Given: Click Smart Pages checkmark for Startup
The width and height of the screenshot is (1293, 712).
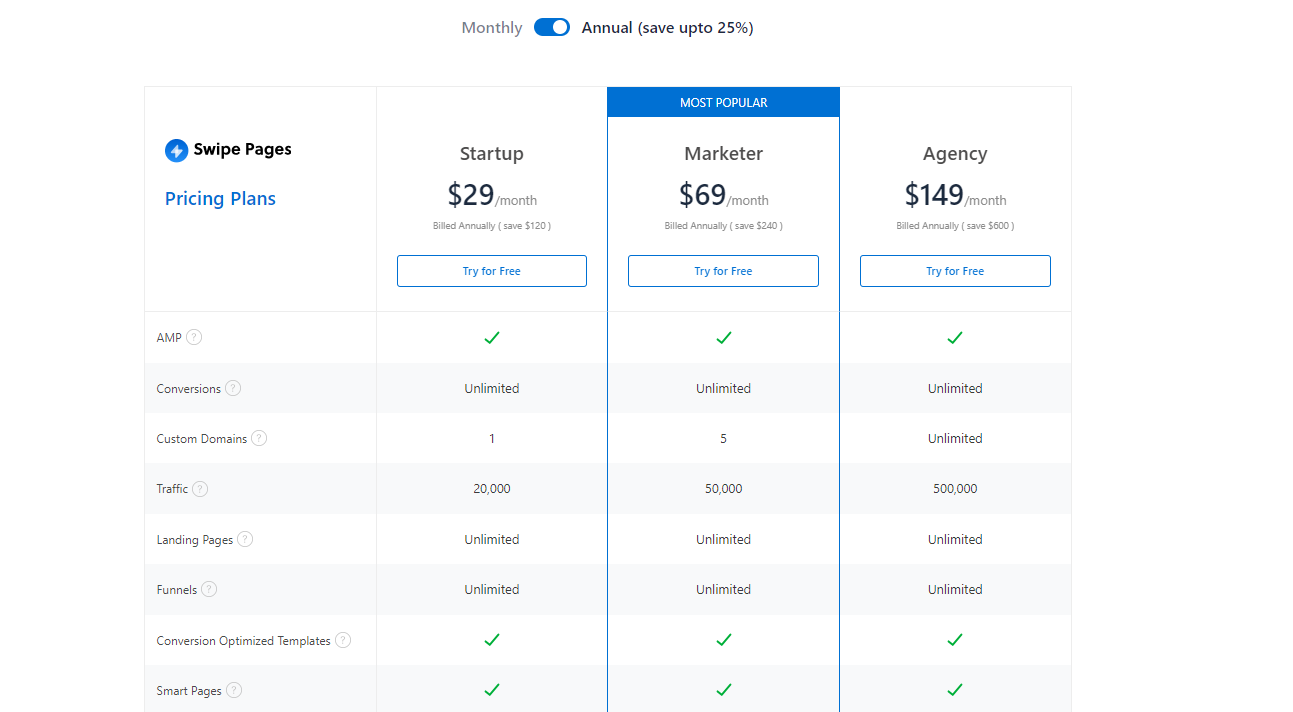Looking at the screenshot, I should pos(492,690).
